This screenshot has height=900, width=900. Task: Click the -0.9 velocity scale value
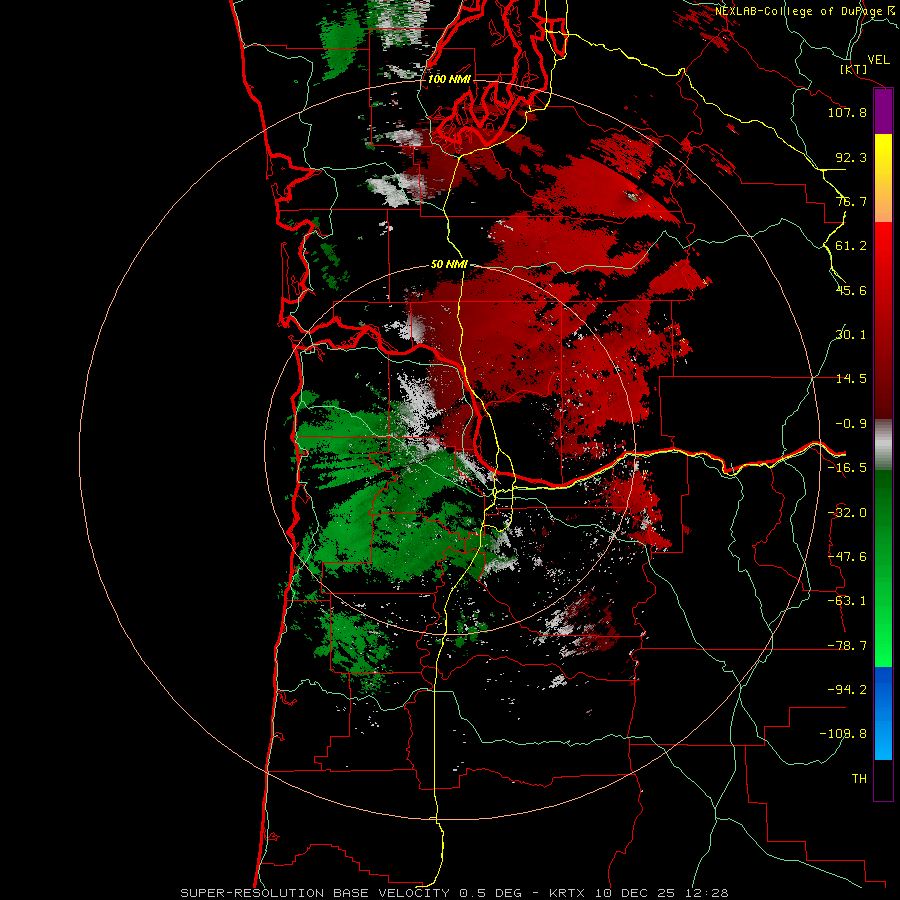(851, 424)
